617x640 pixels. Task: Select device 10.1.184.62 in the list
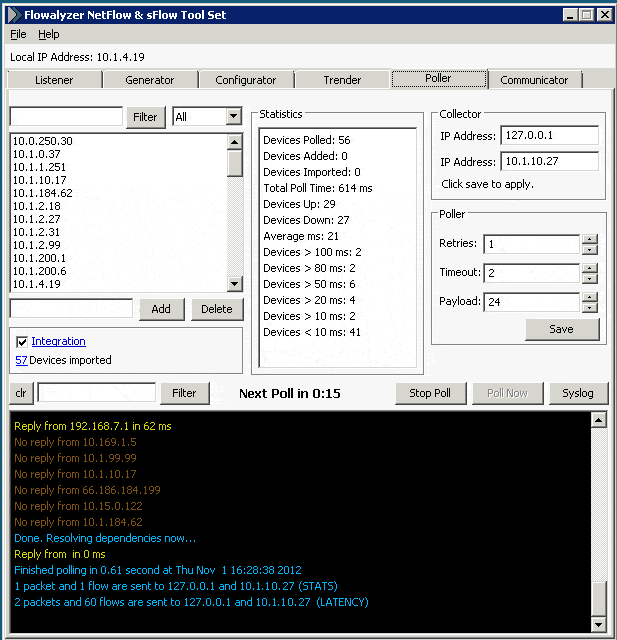pos(118,193)
